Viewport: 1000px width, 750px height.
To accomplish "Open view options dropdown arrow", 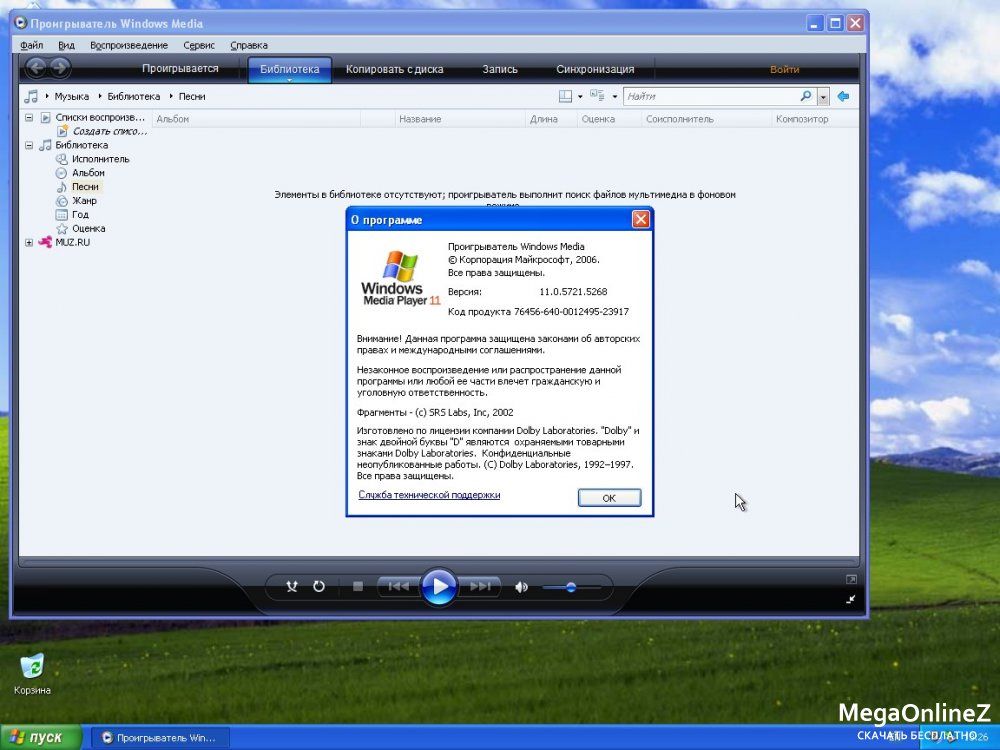I will [614, 97].
